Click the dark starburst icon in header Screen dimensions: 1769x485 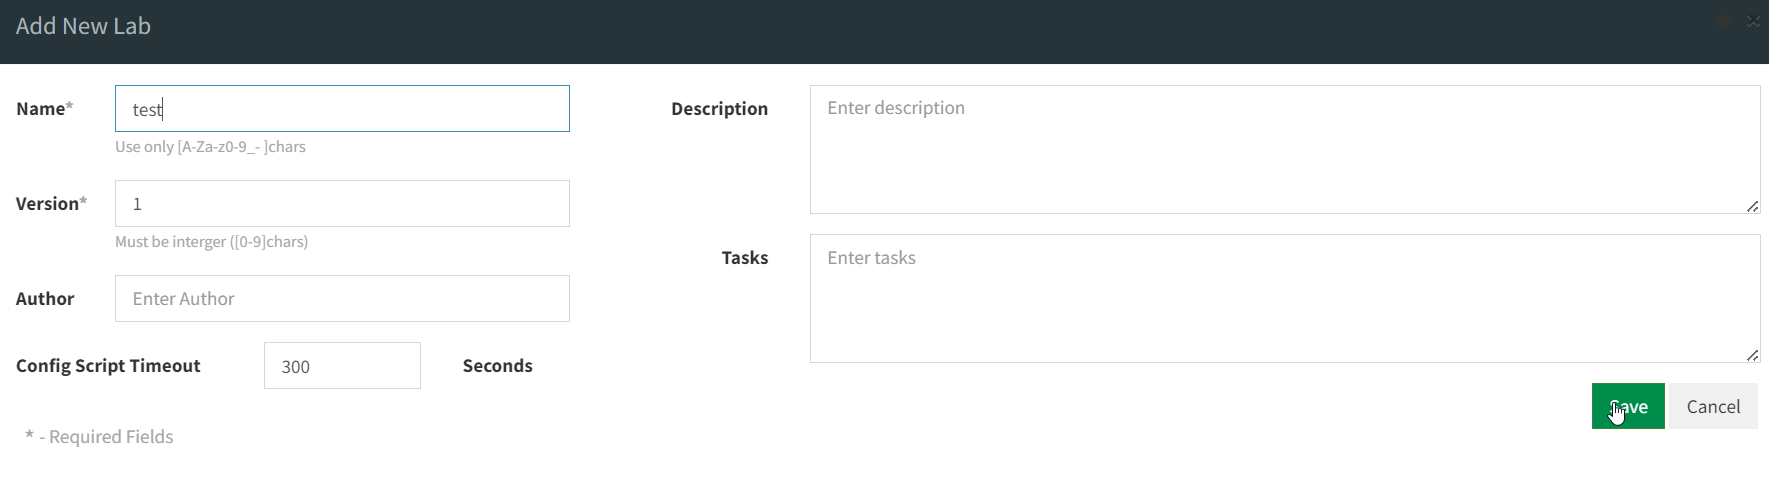pos(1722,21)
